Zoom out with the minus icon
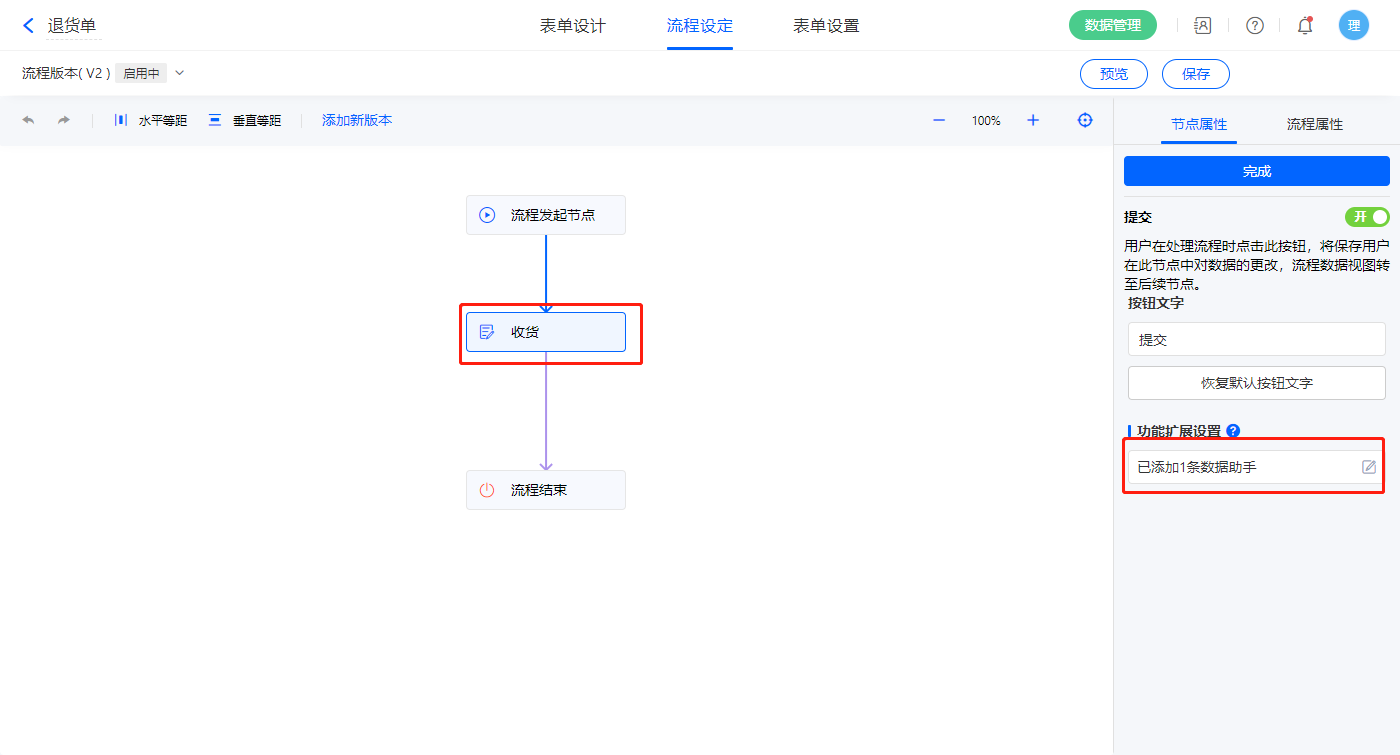The image size is (1400, 755). 939,120
